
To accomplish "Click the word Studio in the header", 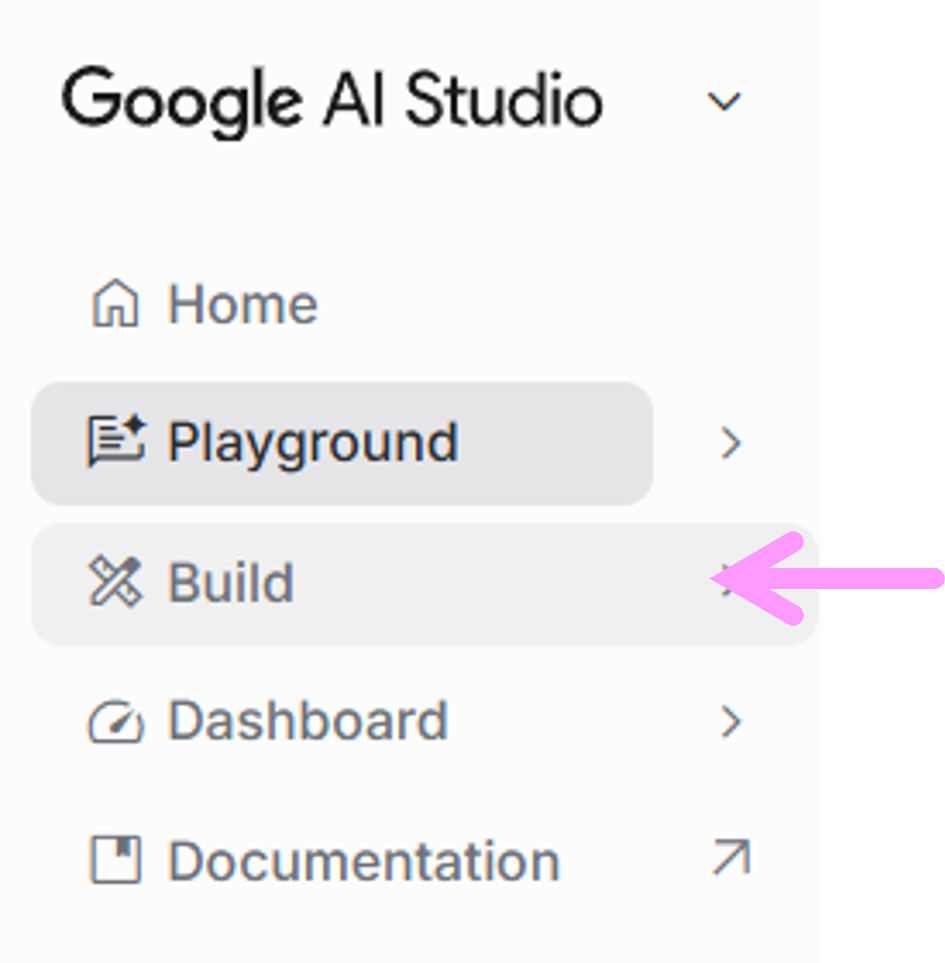I will (504, 102).
